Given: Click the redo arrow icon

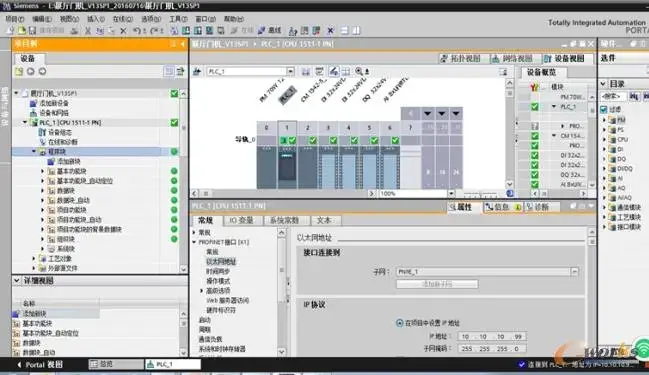Looking at the screenshot, I should (154, 31).
